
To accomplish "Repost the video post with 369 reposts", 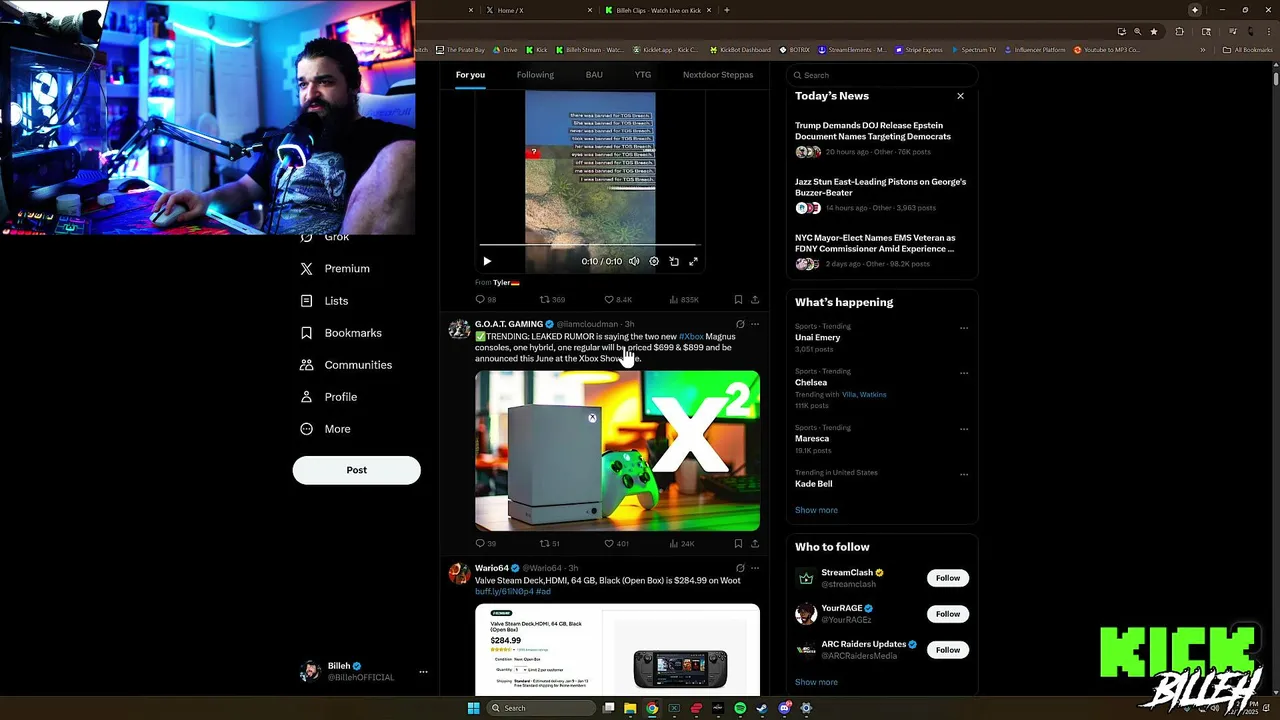I will [552, 299].
